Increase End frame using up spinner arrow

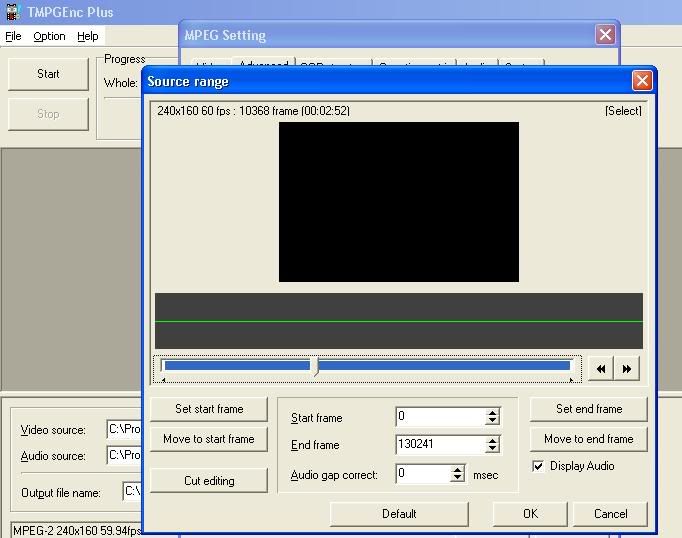click(492, 441)
